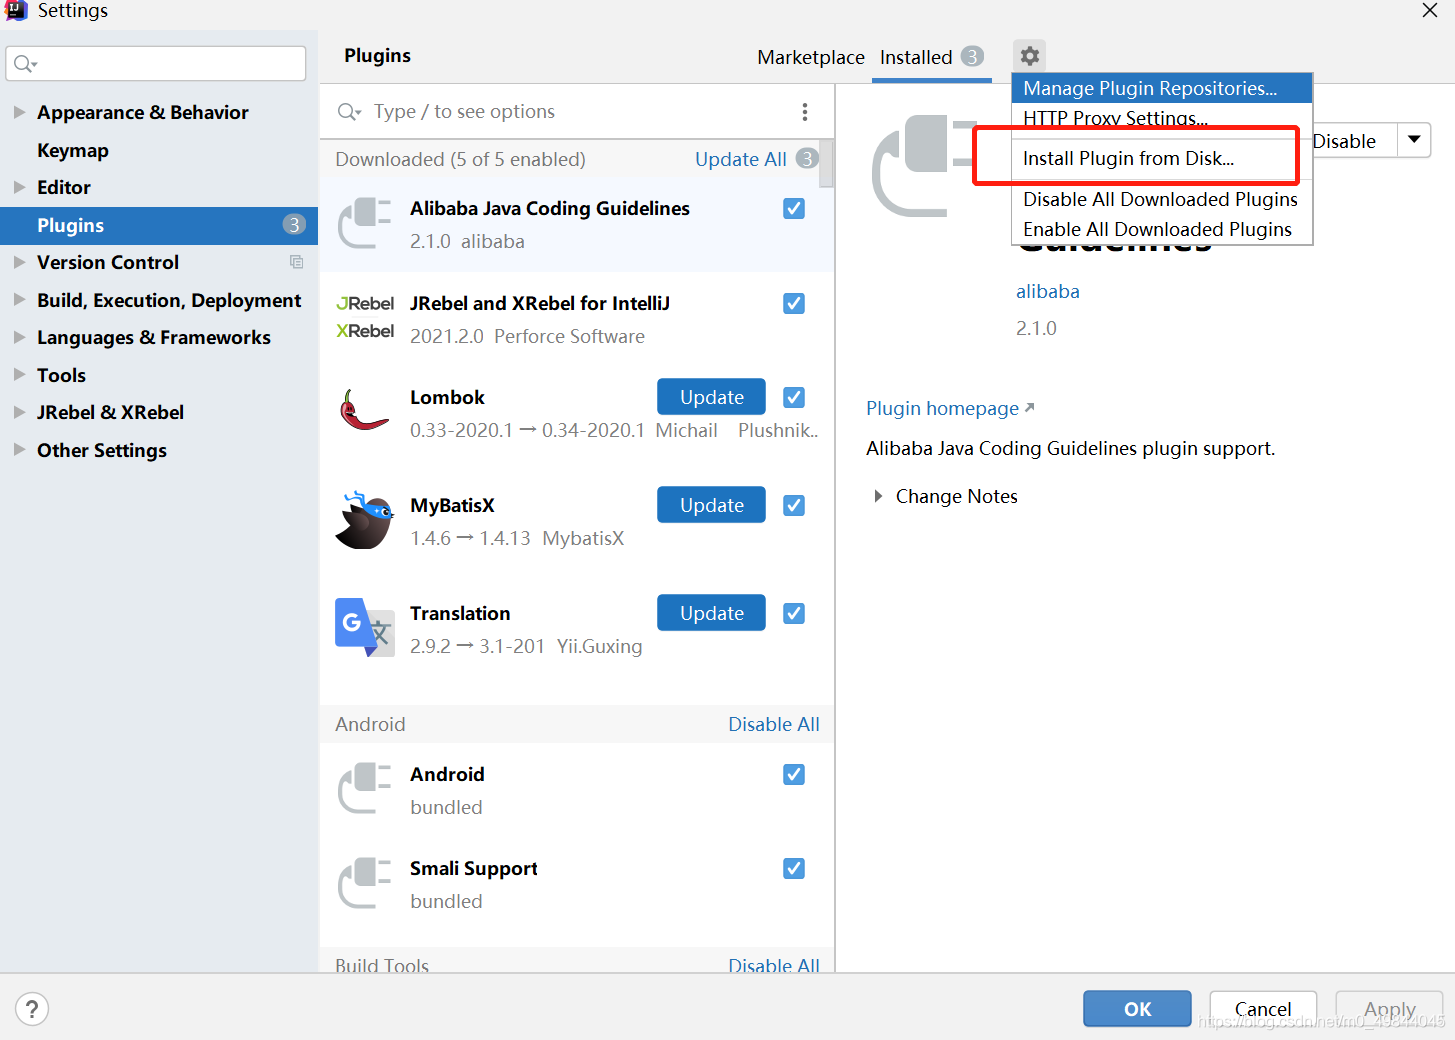The height and width of the screenshot is (1040, 1455).
Task: Expand the Version Control node
Action: (19, 262)
